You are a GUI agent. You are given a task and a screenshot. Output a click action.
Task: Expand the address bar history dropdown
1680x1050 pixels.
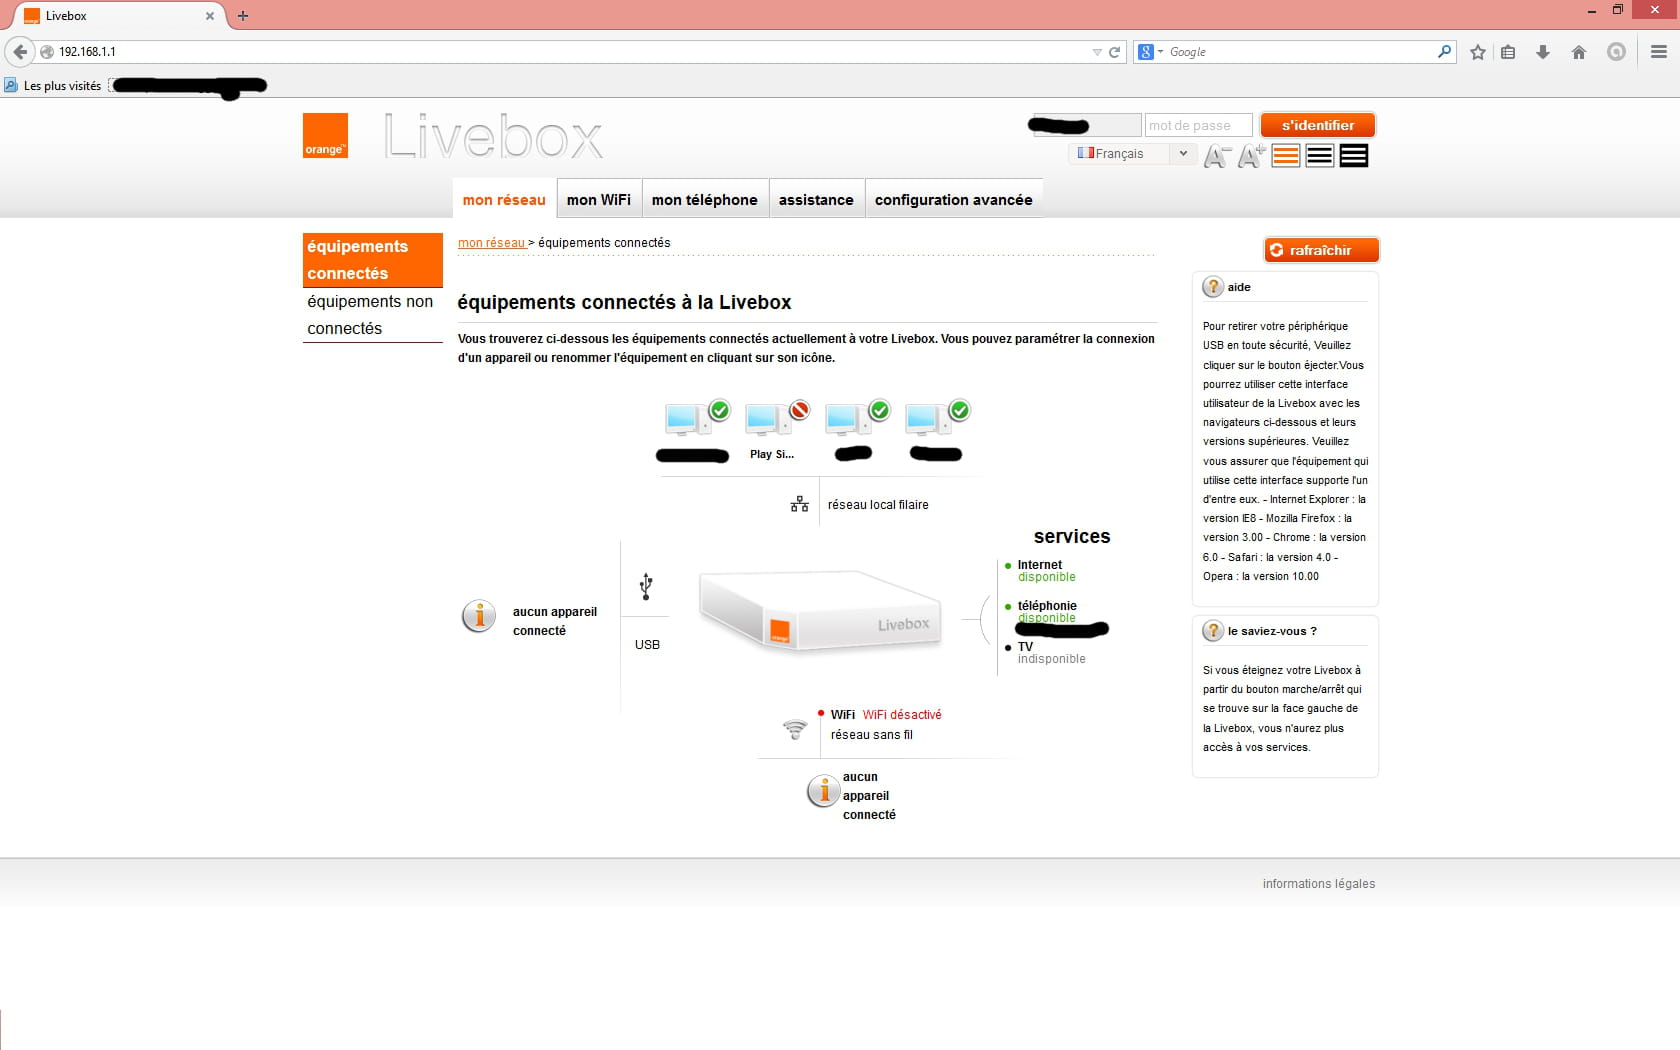pos(1097,52)
